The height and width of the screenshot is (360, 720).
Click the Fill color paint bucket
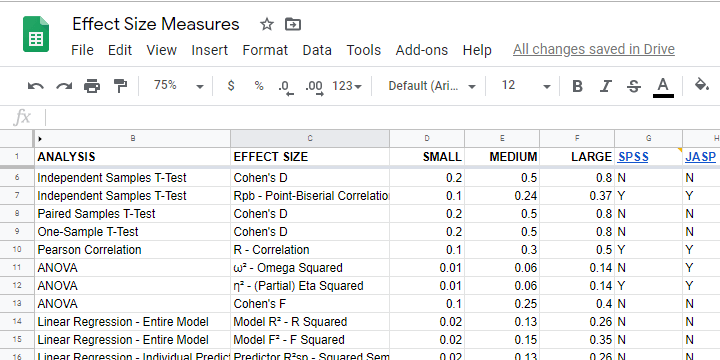tap(701, 85)
